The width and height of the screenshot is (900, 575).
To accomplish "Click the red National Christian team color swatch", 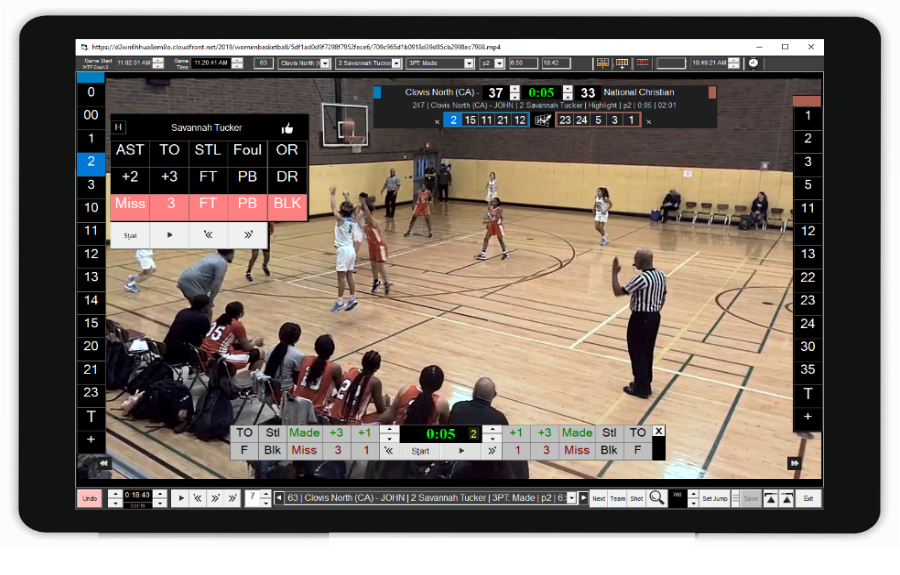I will (x=712, y=92).
